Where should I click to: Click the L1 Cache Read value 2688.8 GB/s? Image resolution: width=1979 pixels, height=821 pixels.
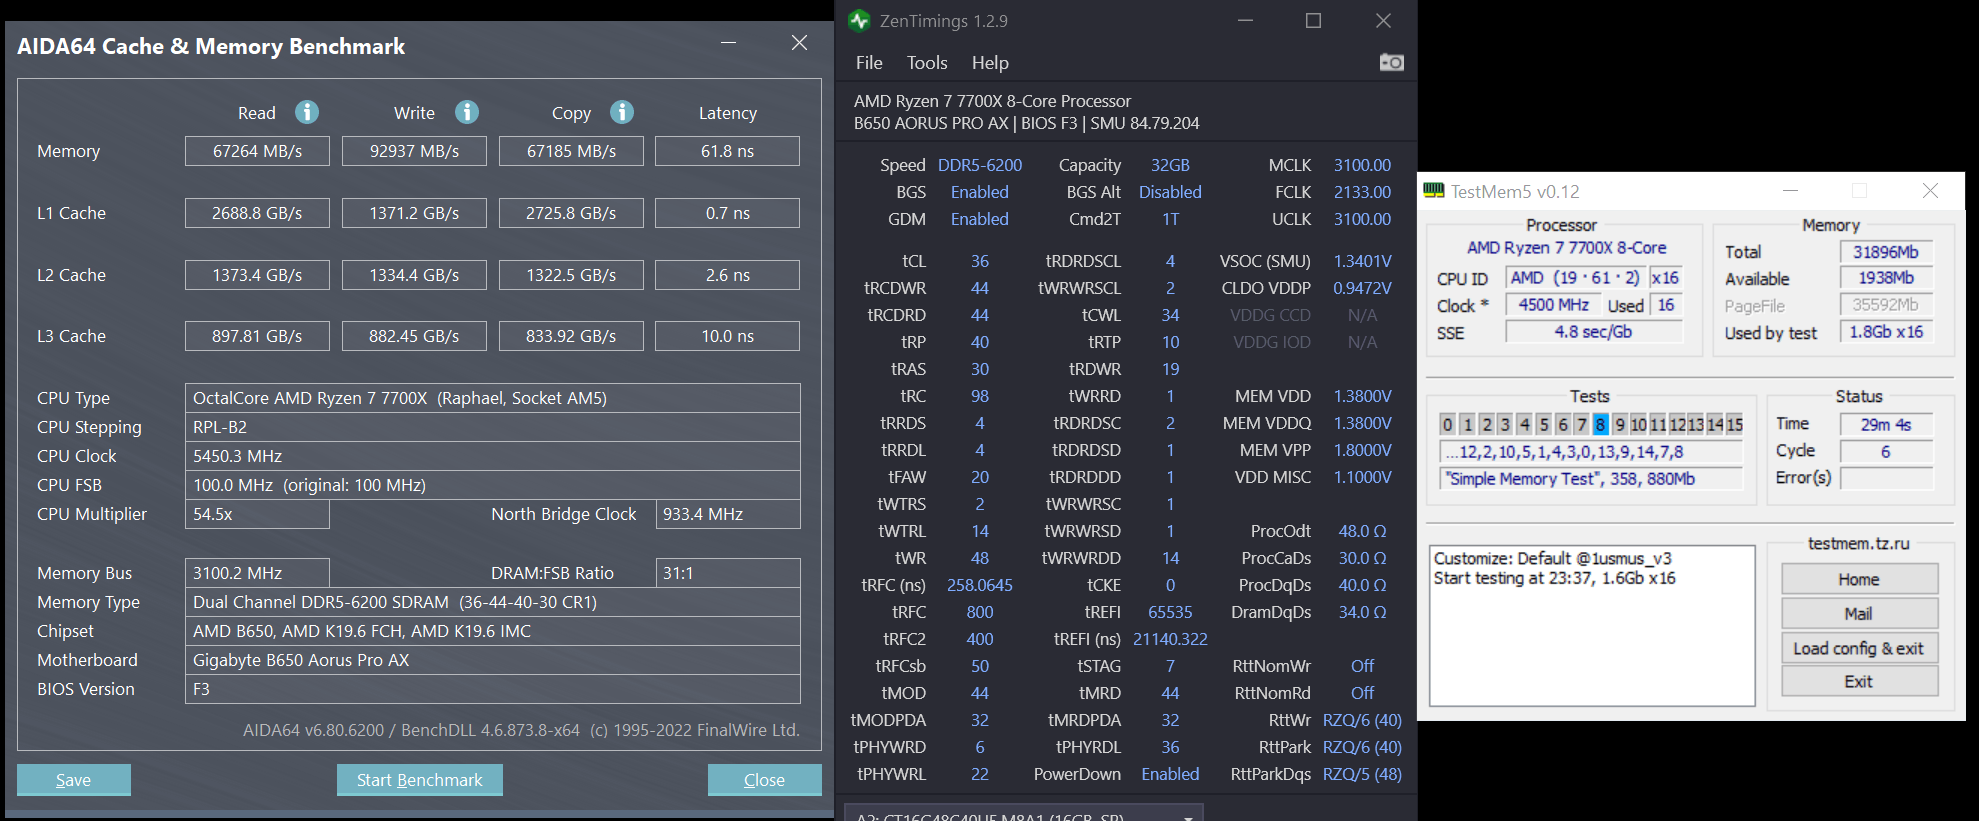(x=257, y=213)
